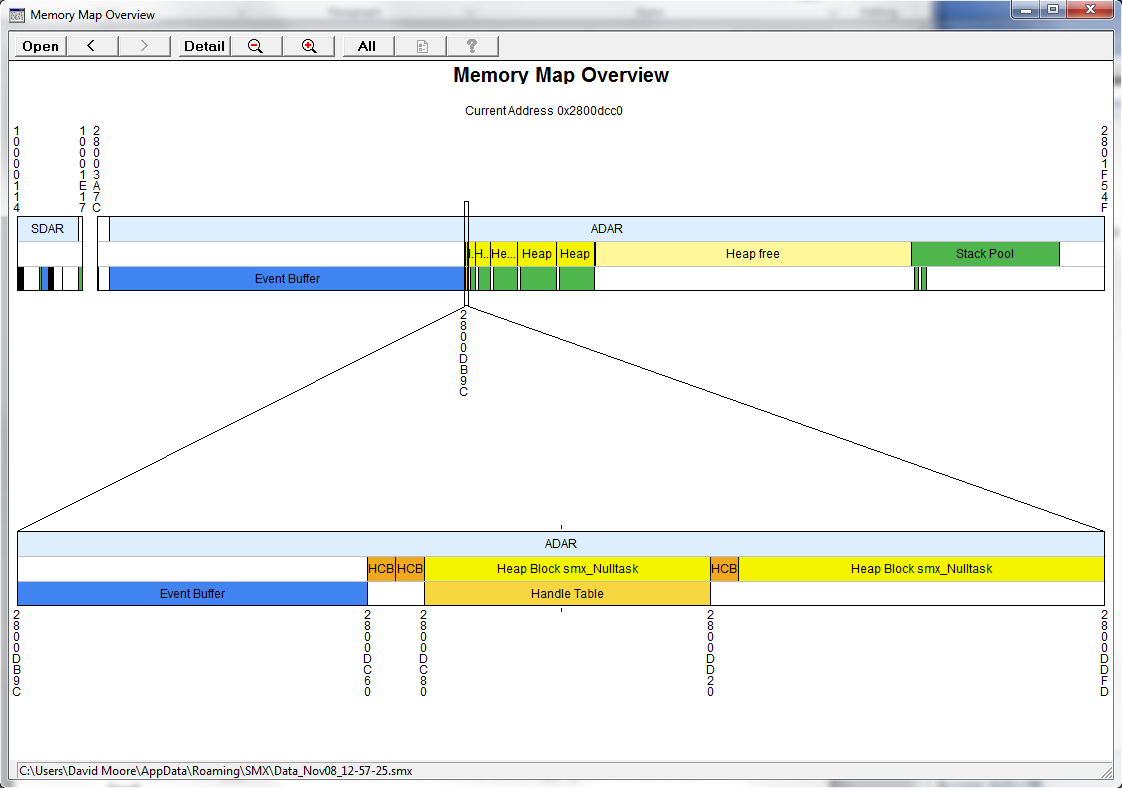Screen dimensions: 1122x788
Task: Click the Open button in the toolbar
Action: point(41,47)
